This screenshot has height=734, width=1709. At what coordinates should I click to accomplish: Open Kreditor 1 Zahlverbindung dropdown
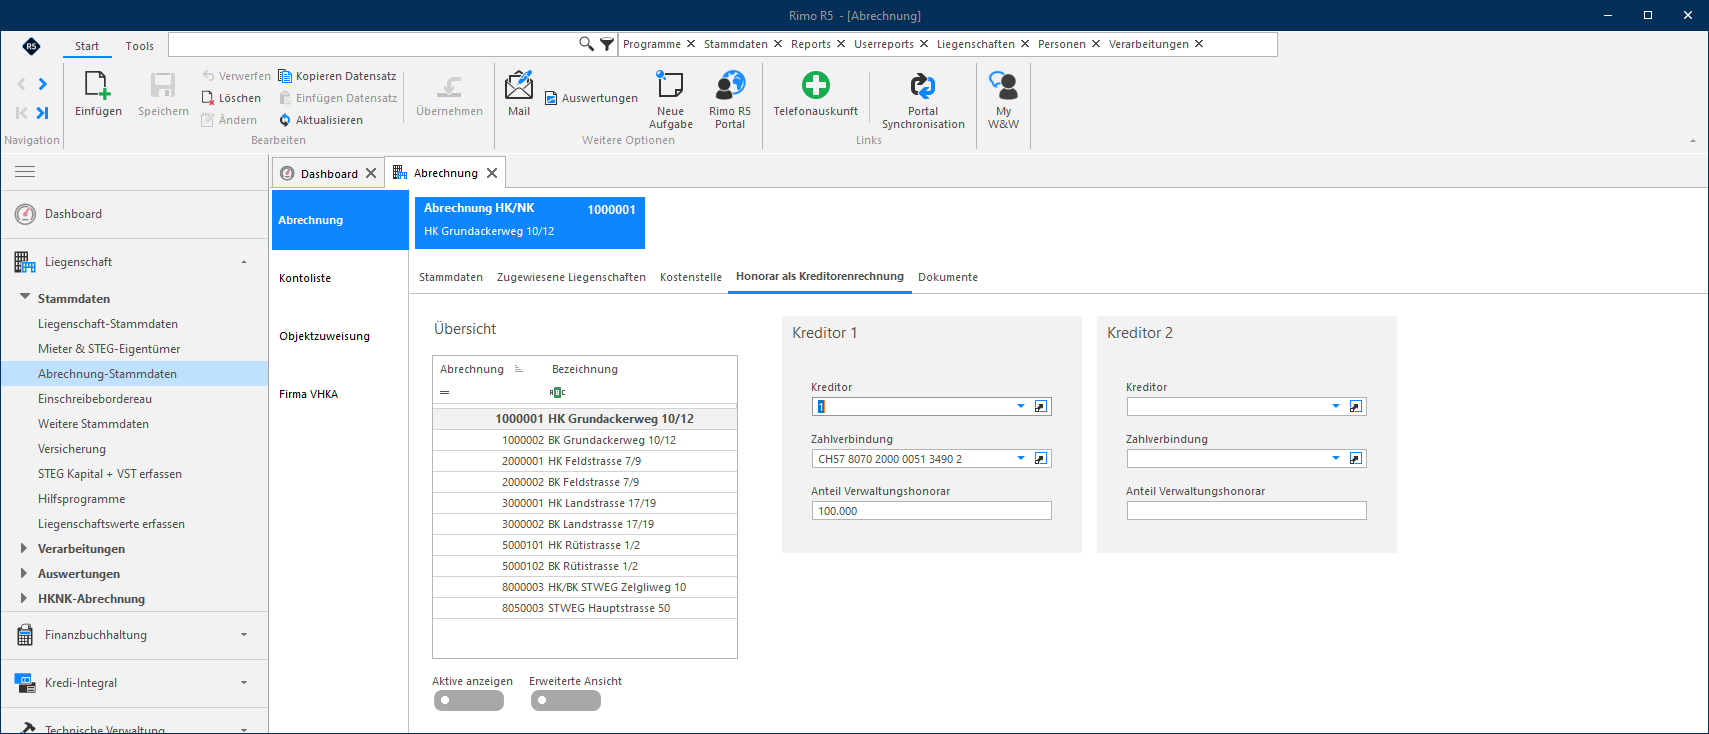[x=1021, y=458]
